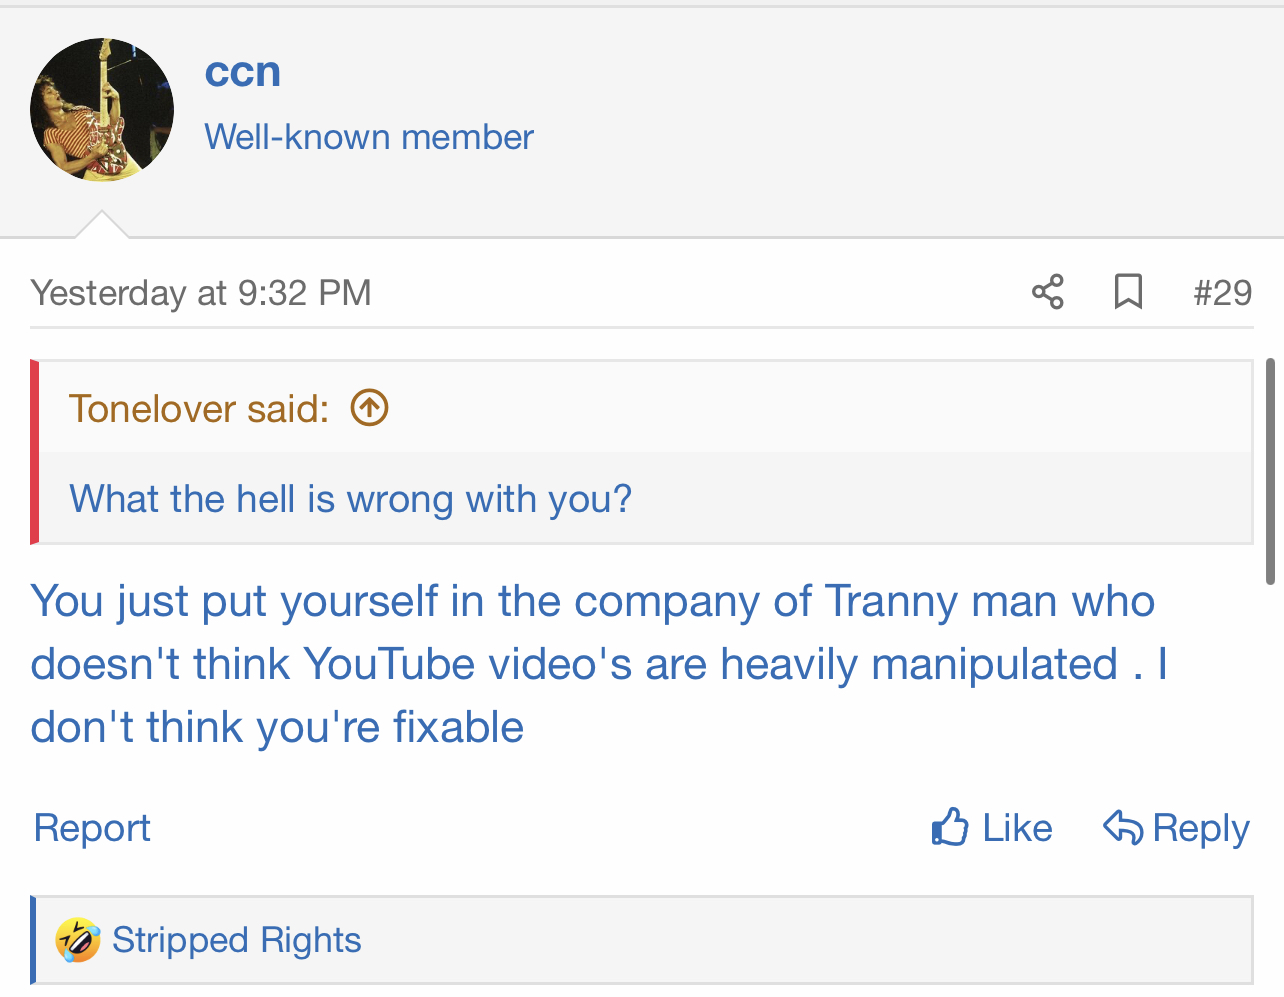Click the laughing emoji reaction icon

[x=77, y=940]
